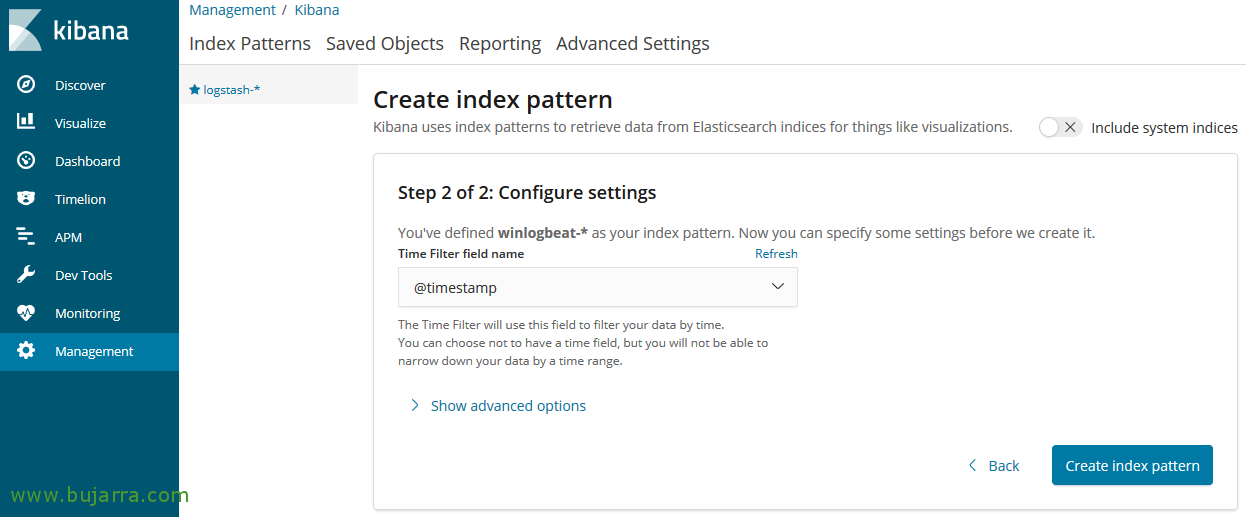Click the Management breadcrumb link

[232, 10]
